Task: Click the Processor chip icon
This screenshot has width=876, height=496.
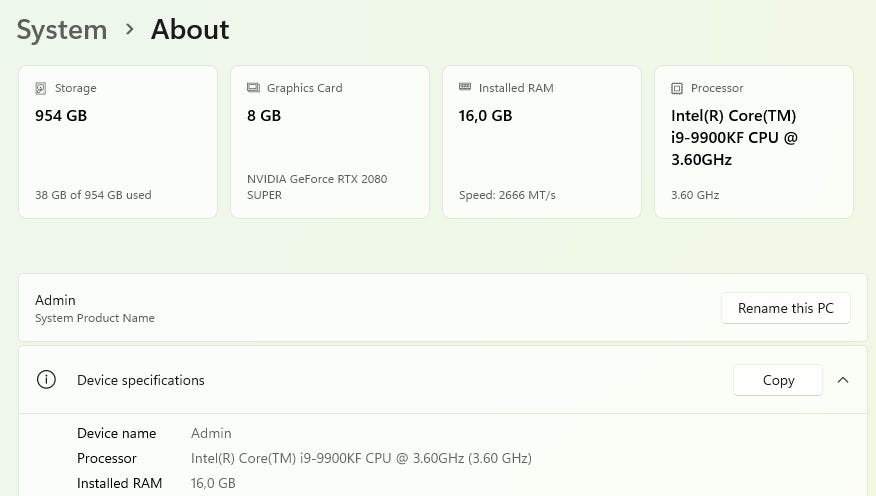Action: (677, 88)
